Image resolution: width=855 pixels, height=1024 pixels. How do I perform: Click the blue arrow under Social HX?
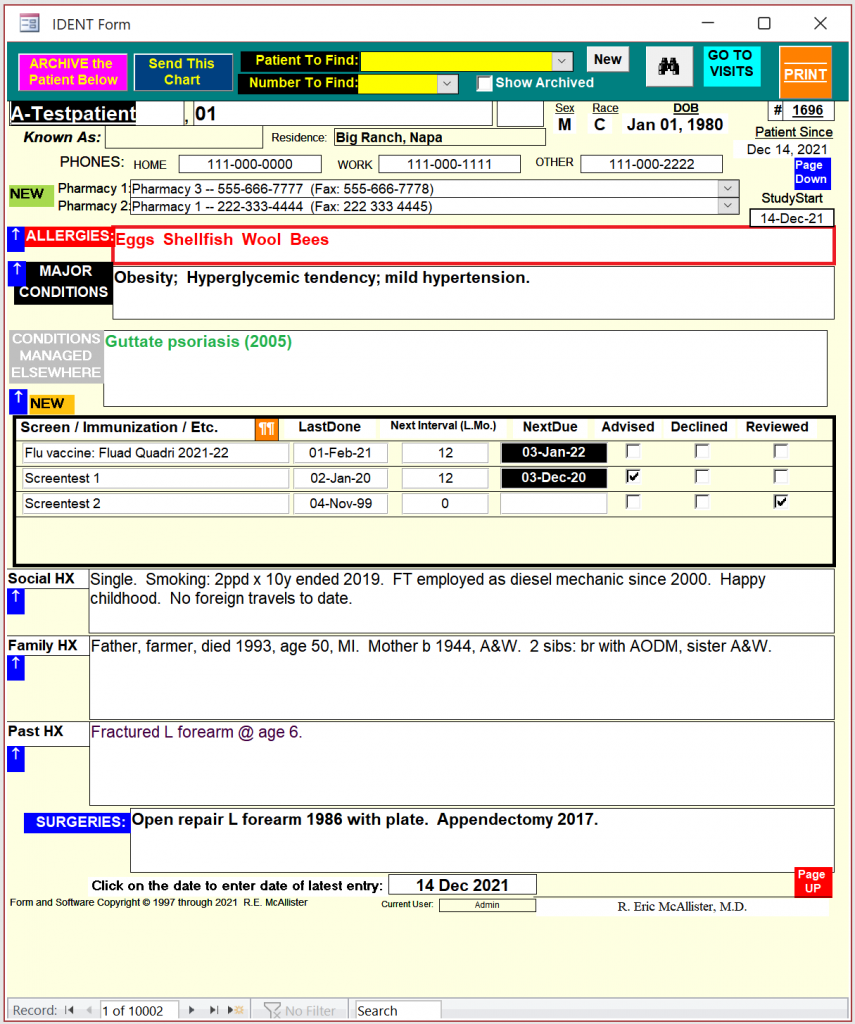(x=16, y=601)
